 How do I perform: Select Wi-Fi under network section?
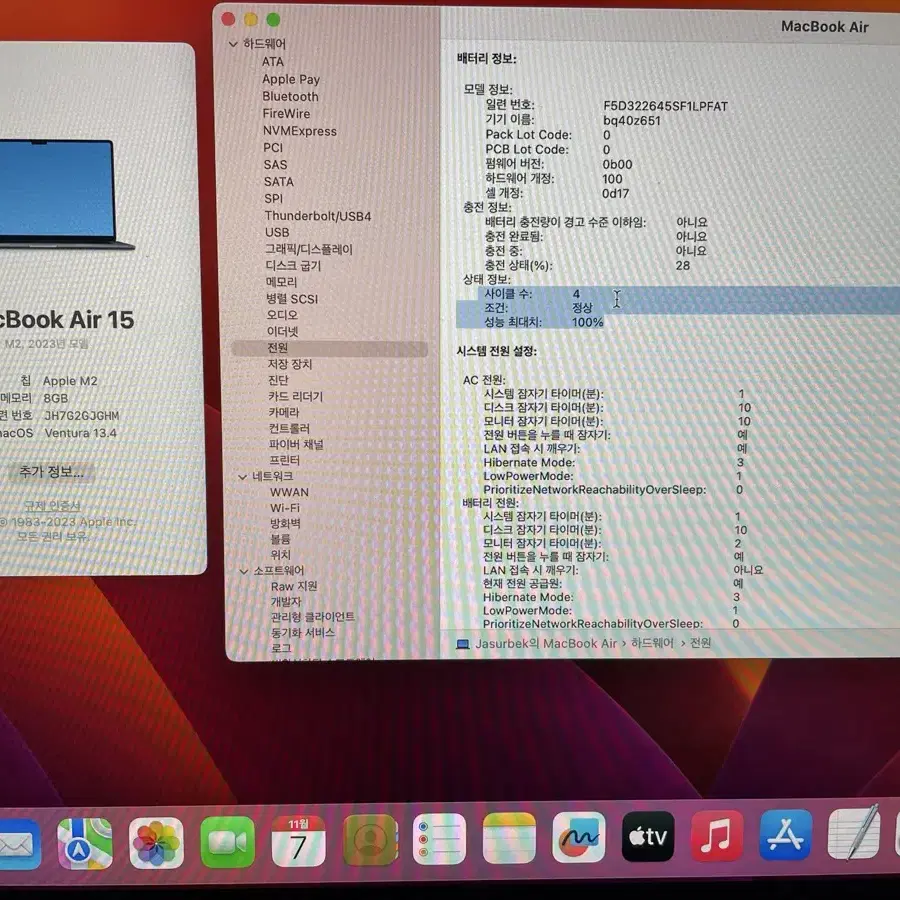pyautogui.click(x=285, y=508)
